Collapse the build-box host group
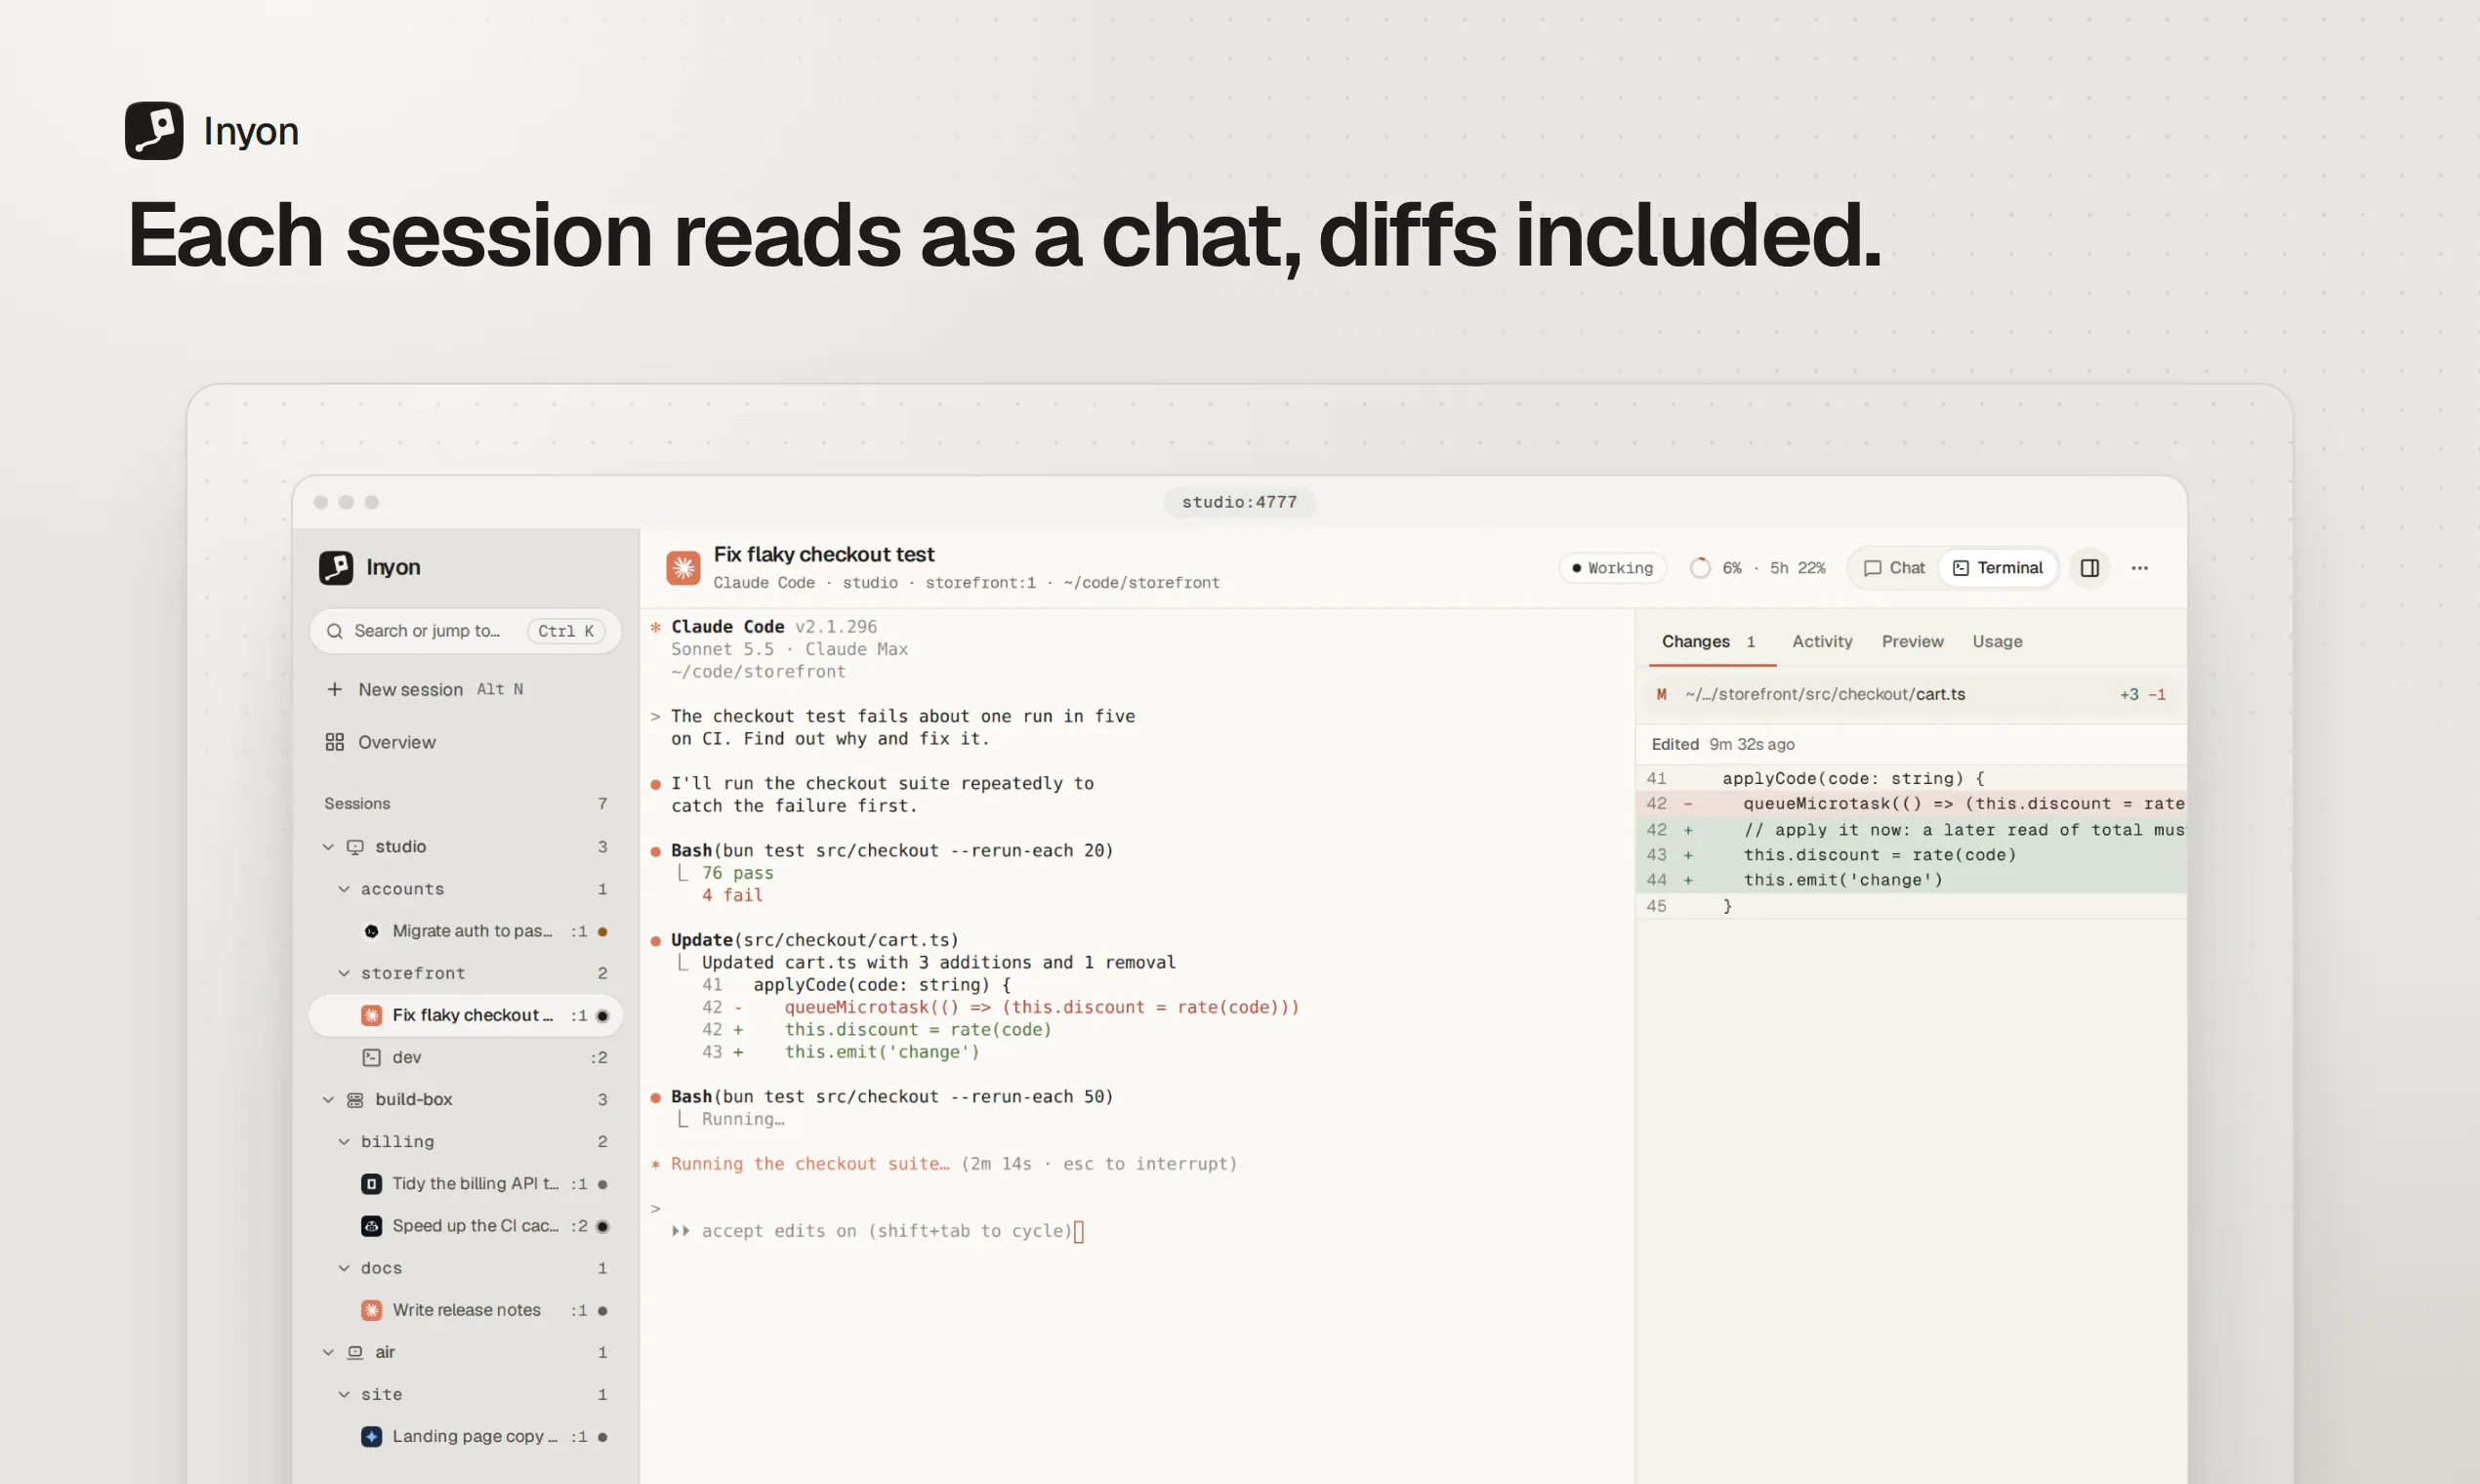 point(328,1099)
